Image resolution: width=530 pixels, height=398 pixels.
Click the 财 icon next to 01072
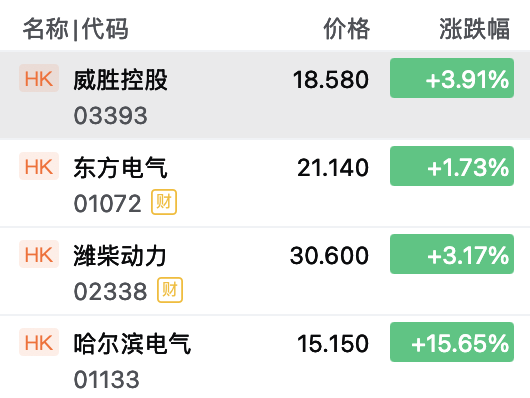coord(164,202)
